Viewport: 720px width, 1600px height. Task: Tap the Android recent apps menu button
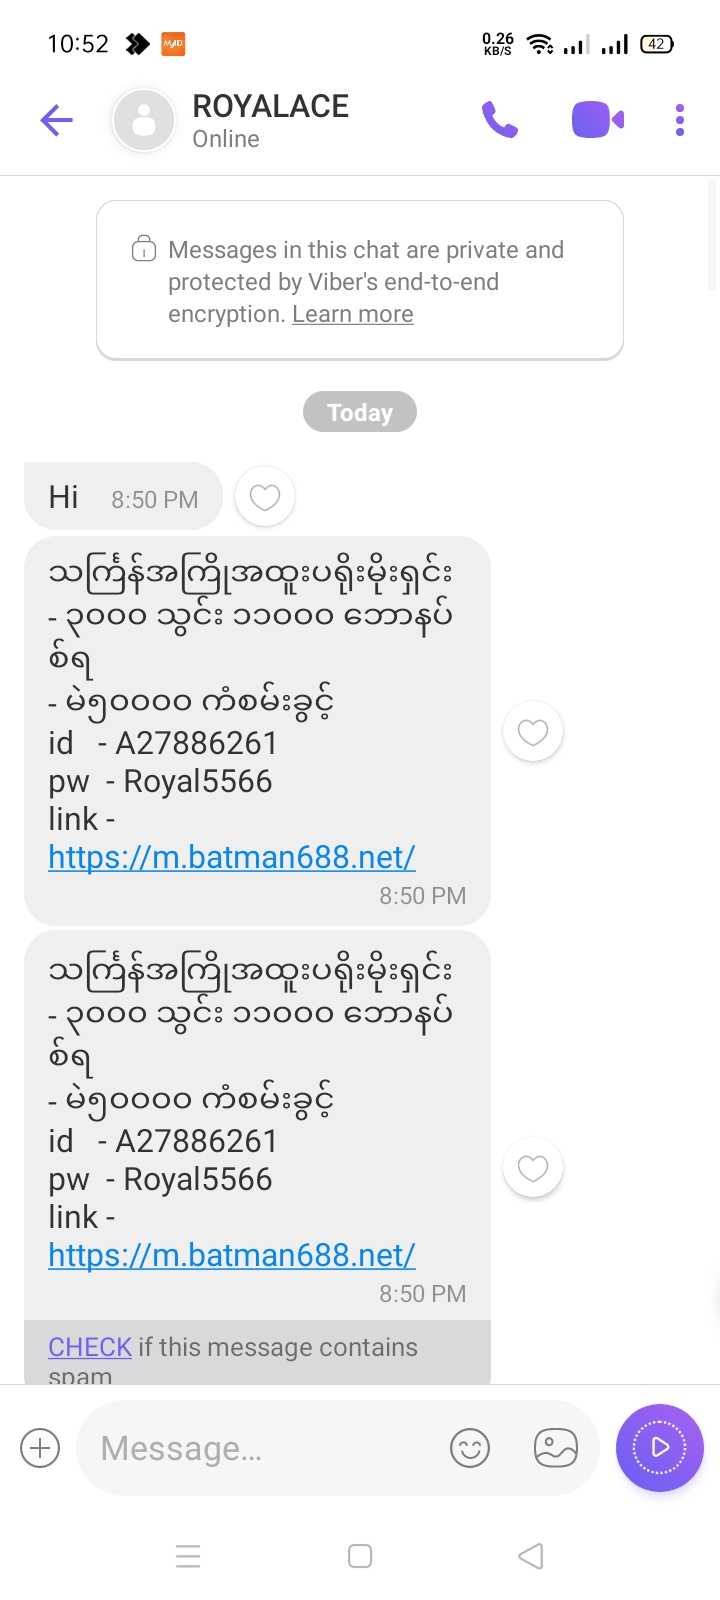[x=188, y=1556]
